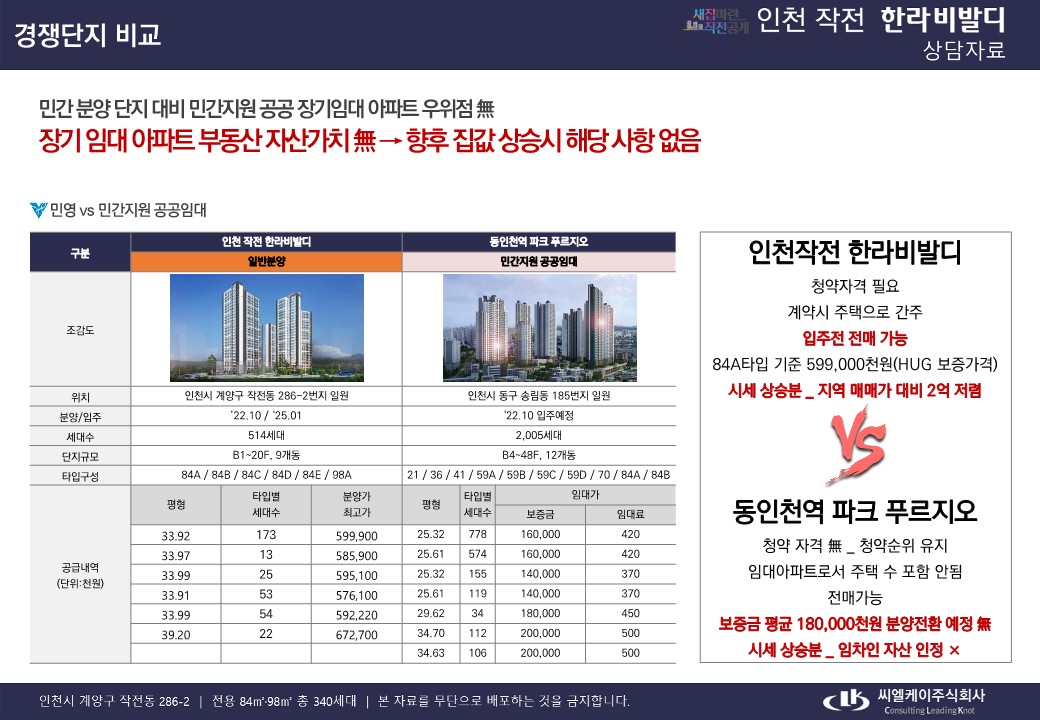Click the 173 household count cell
Image resolution: width=1040 pixels, height=720 pixels.
point(266,534)
